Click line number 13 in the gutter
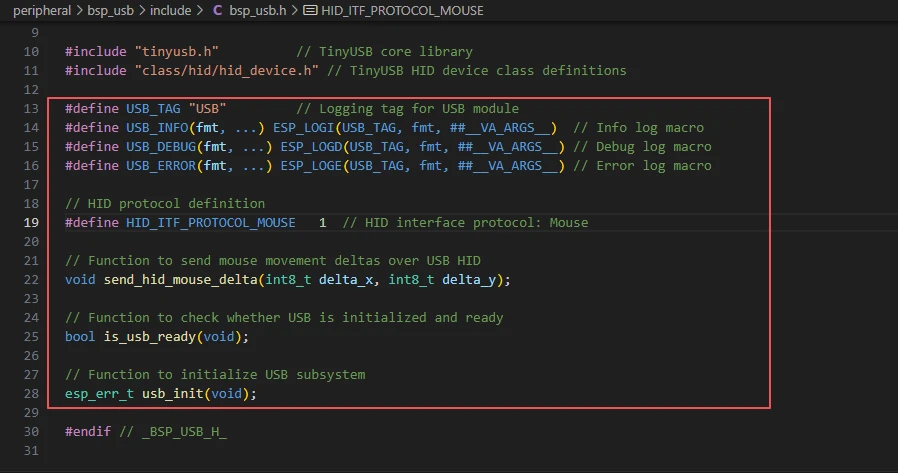 click(x=30, y=108)
